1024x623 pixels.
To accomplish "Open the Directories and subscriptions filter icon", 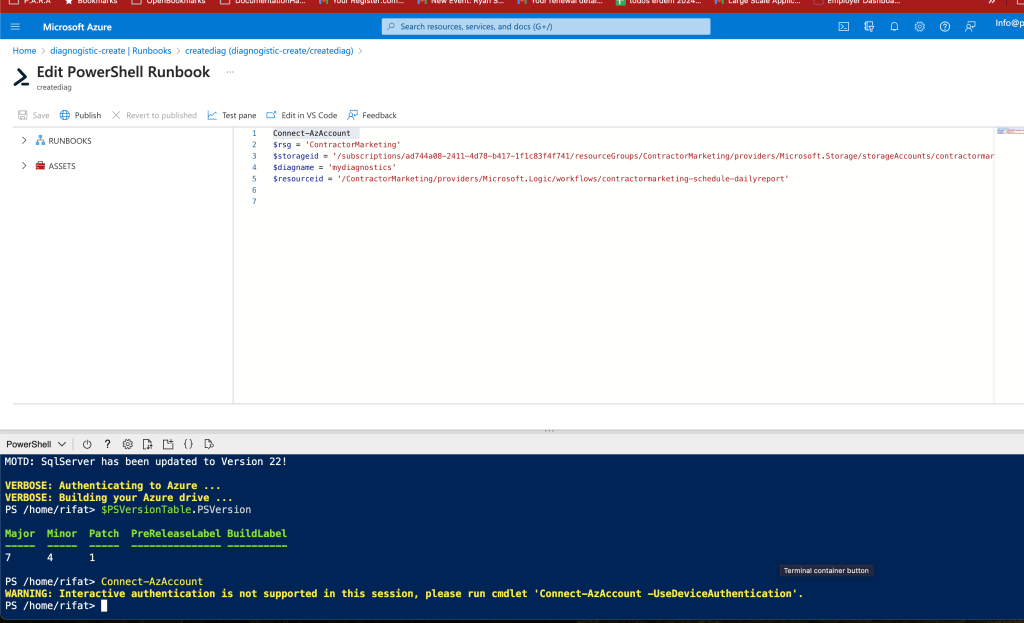I will [x=869, y=27].
